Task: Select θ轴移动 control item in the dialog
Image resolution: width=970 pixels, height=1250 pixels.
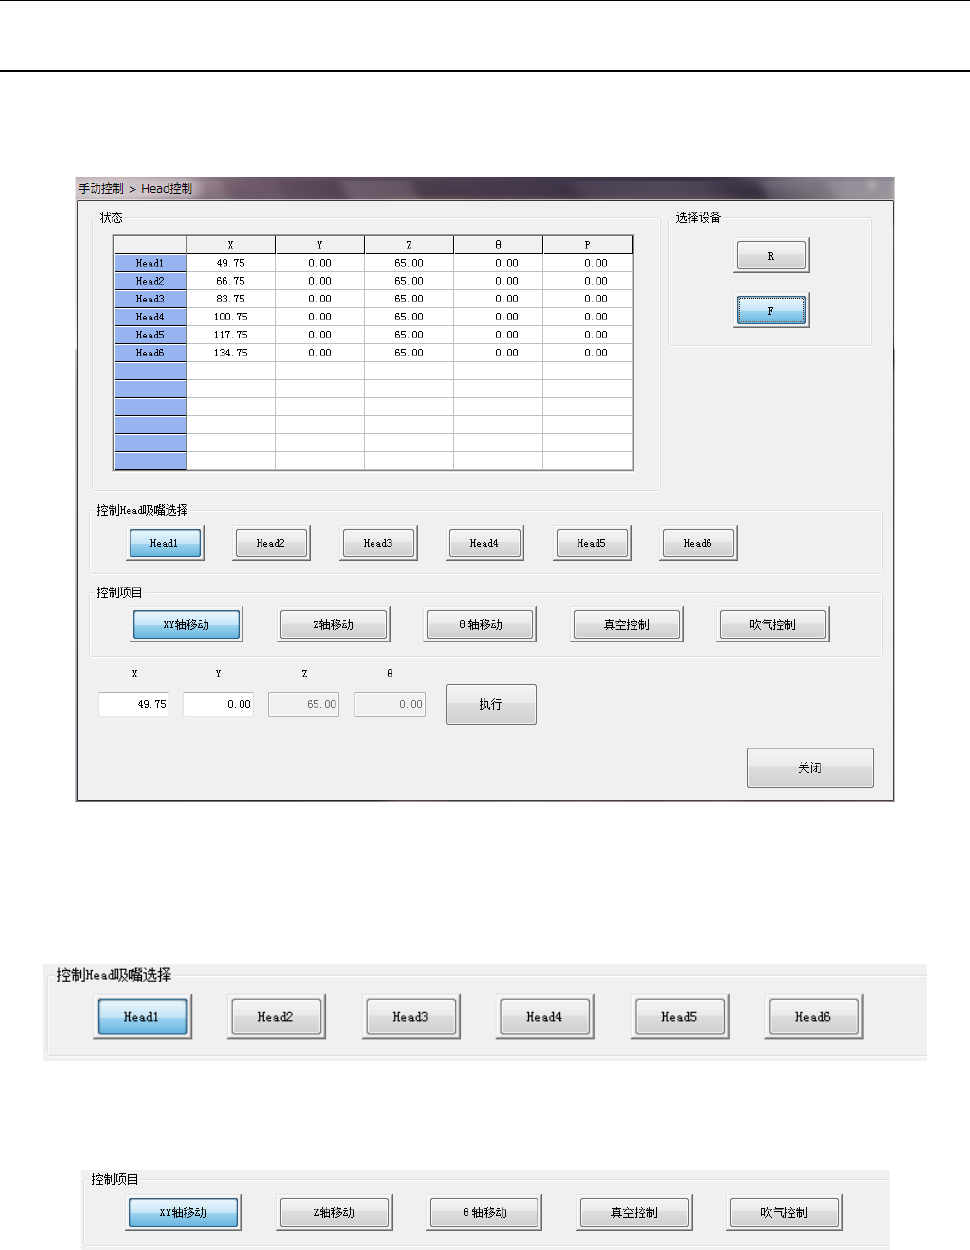Action: pos(480,624)
